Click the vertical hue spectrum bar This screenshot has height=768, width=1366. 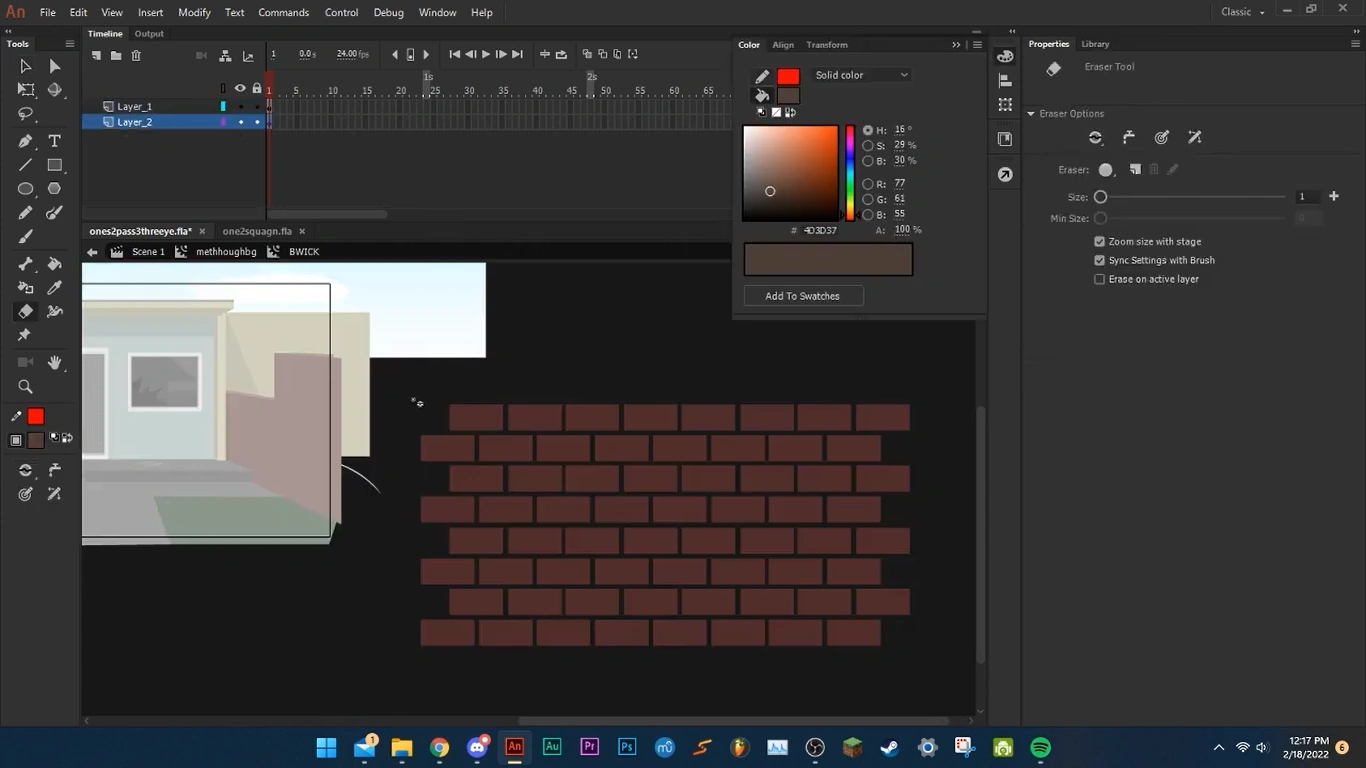(x=850, y=172)
